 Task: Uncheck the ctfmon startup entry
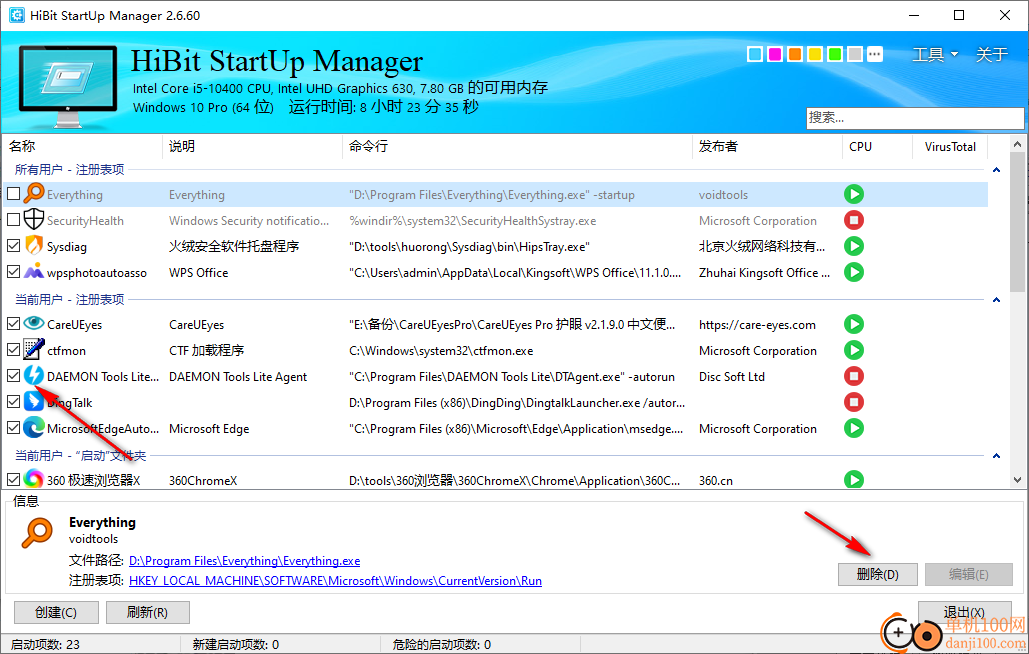[13, 350]
